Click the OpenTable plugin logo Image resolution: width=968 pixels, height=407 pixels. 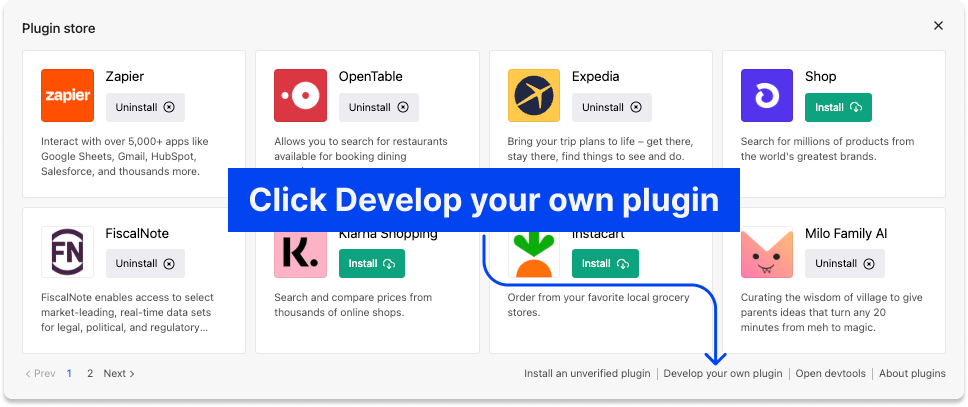click(x=301, y=95)
